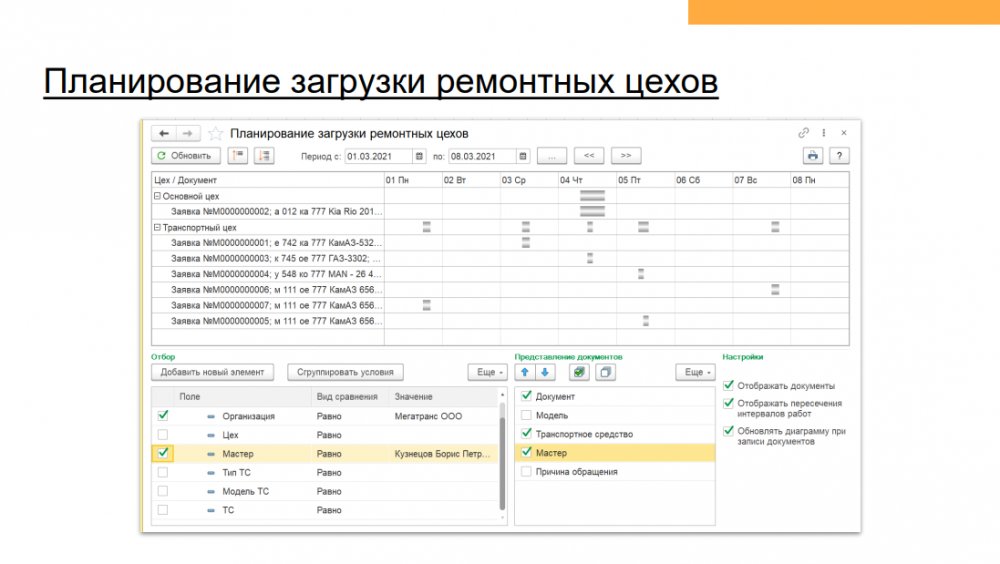
Task: Click the Добавить новый элемент button
Action: click(213, 372)
